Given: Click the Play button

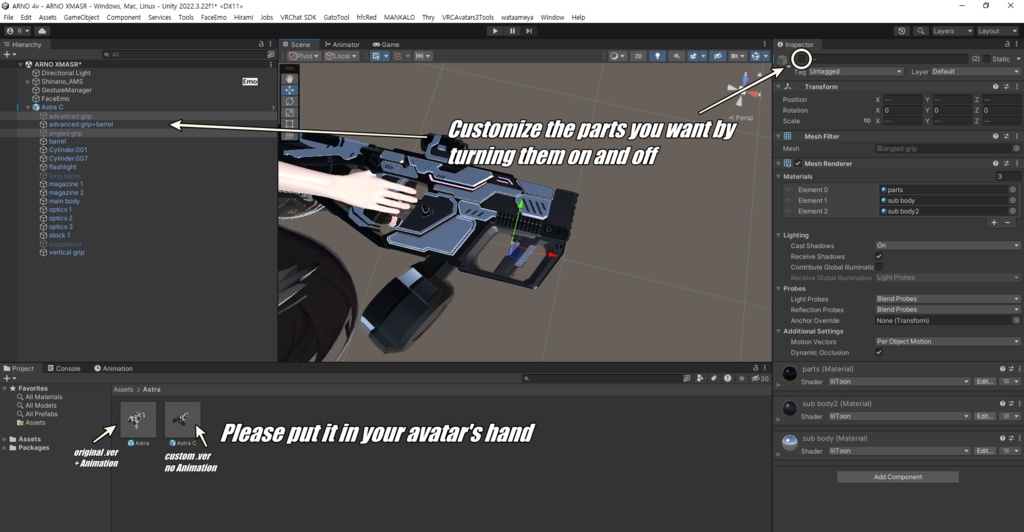Looking at the screenshot, I should (x=495, y=31).
